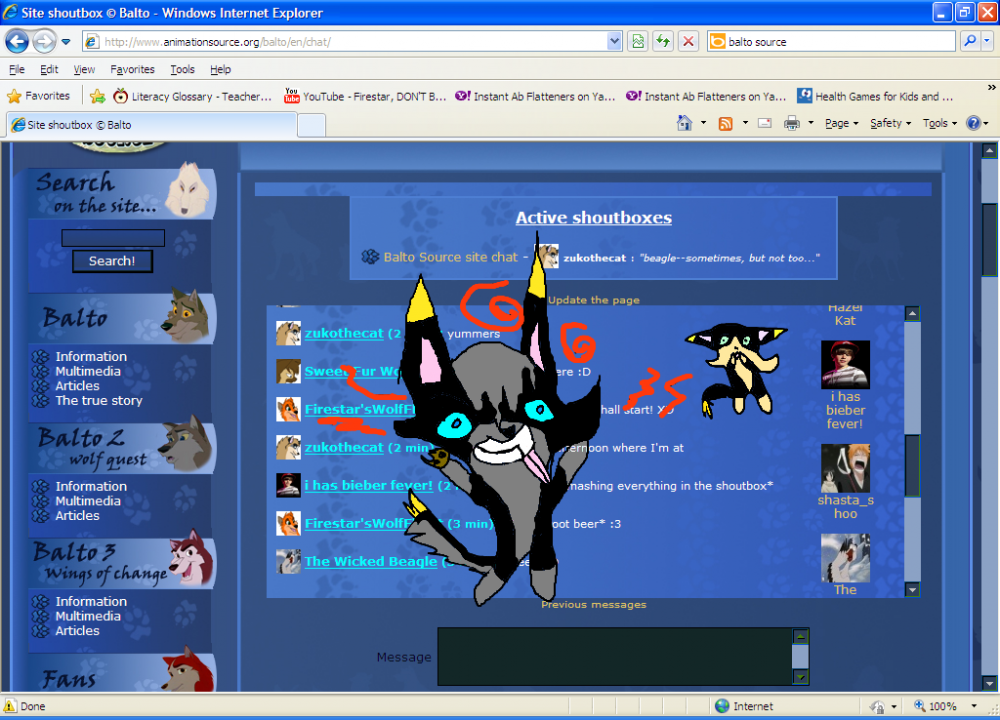Open the Favorites menu

tap(132, 69)
